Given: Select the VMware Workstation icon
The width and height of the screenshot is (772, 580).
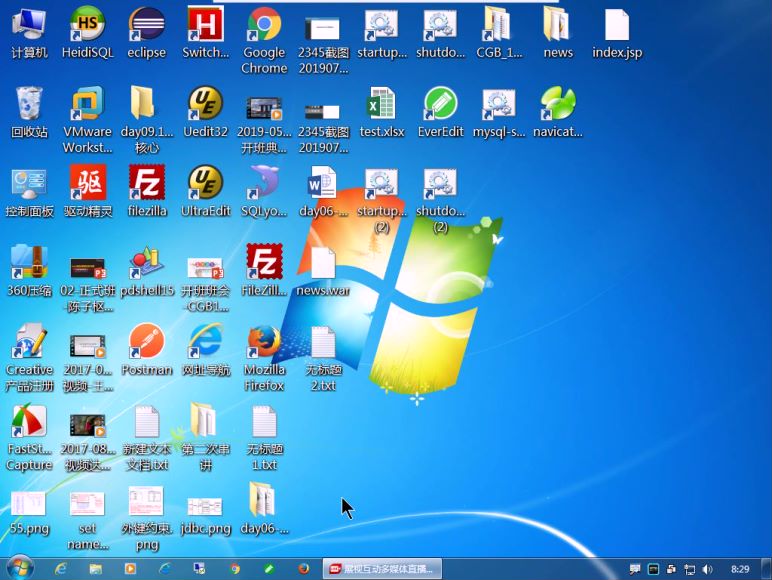Looking at the screenshot, I should pos(87,105).
